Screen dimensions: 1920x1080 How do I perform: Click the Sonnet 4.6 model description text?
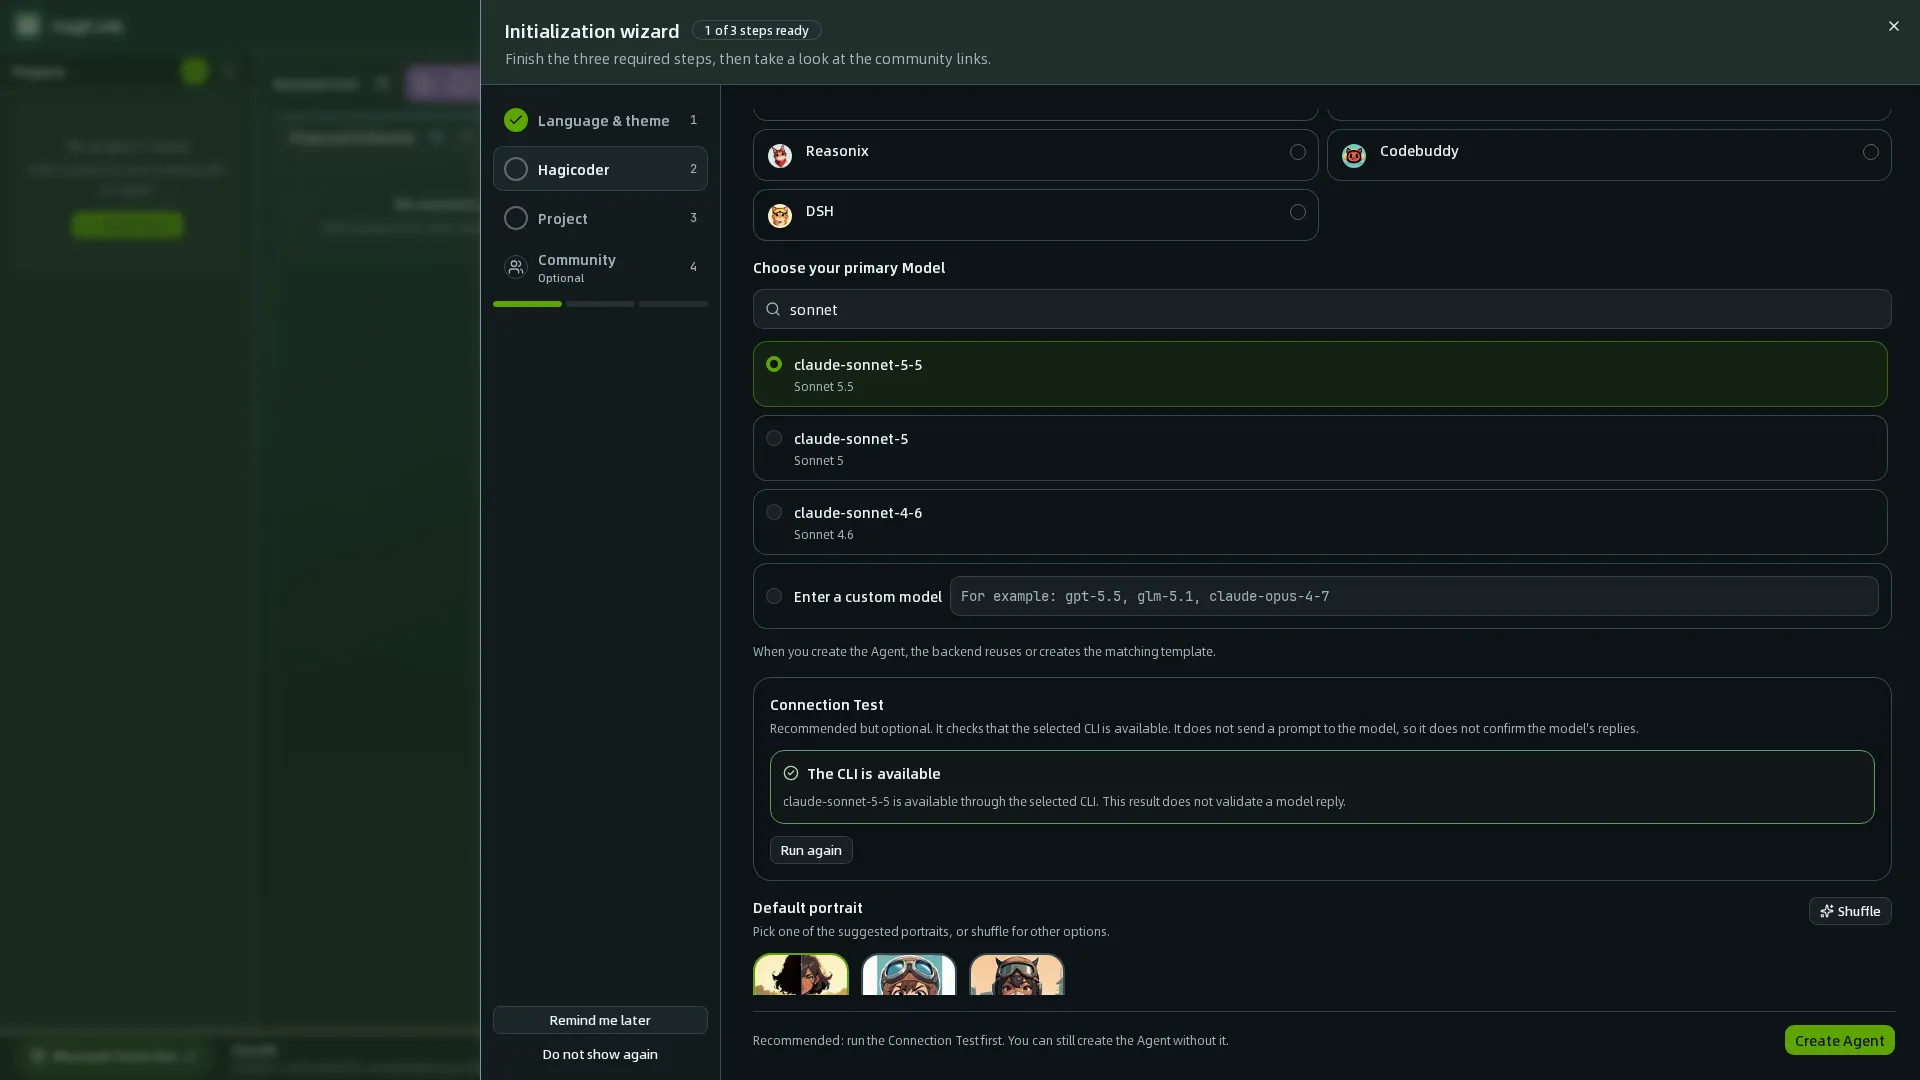pos(824,534)
